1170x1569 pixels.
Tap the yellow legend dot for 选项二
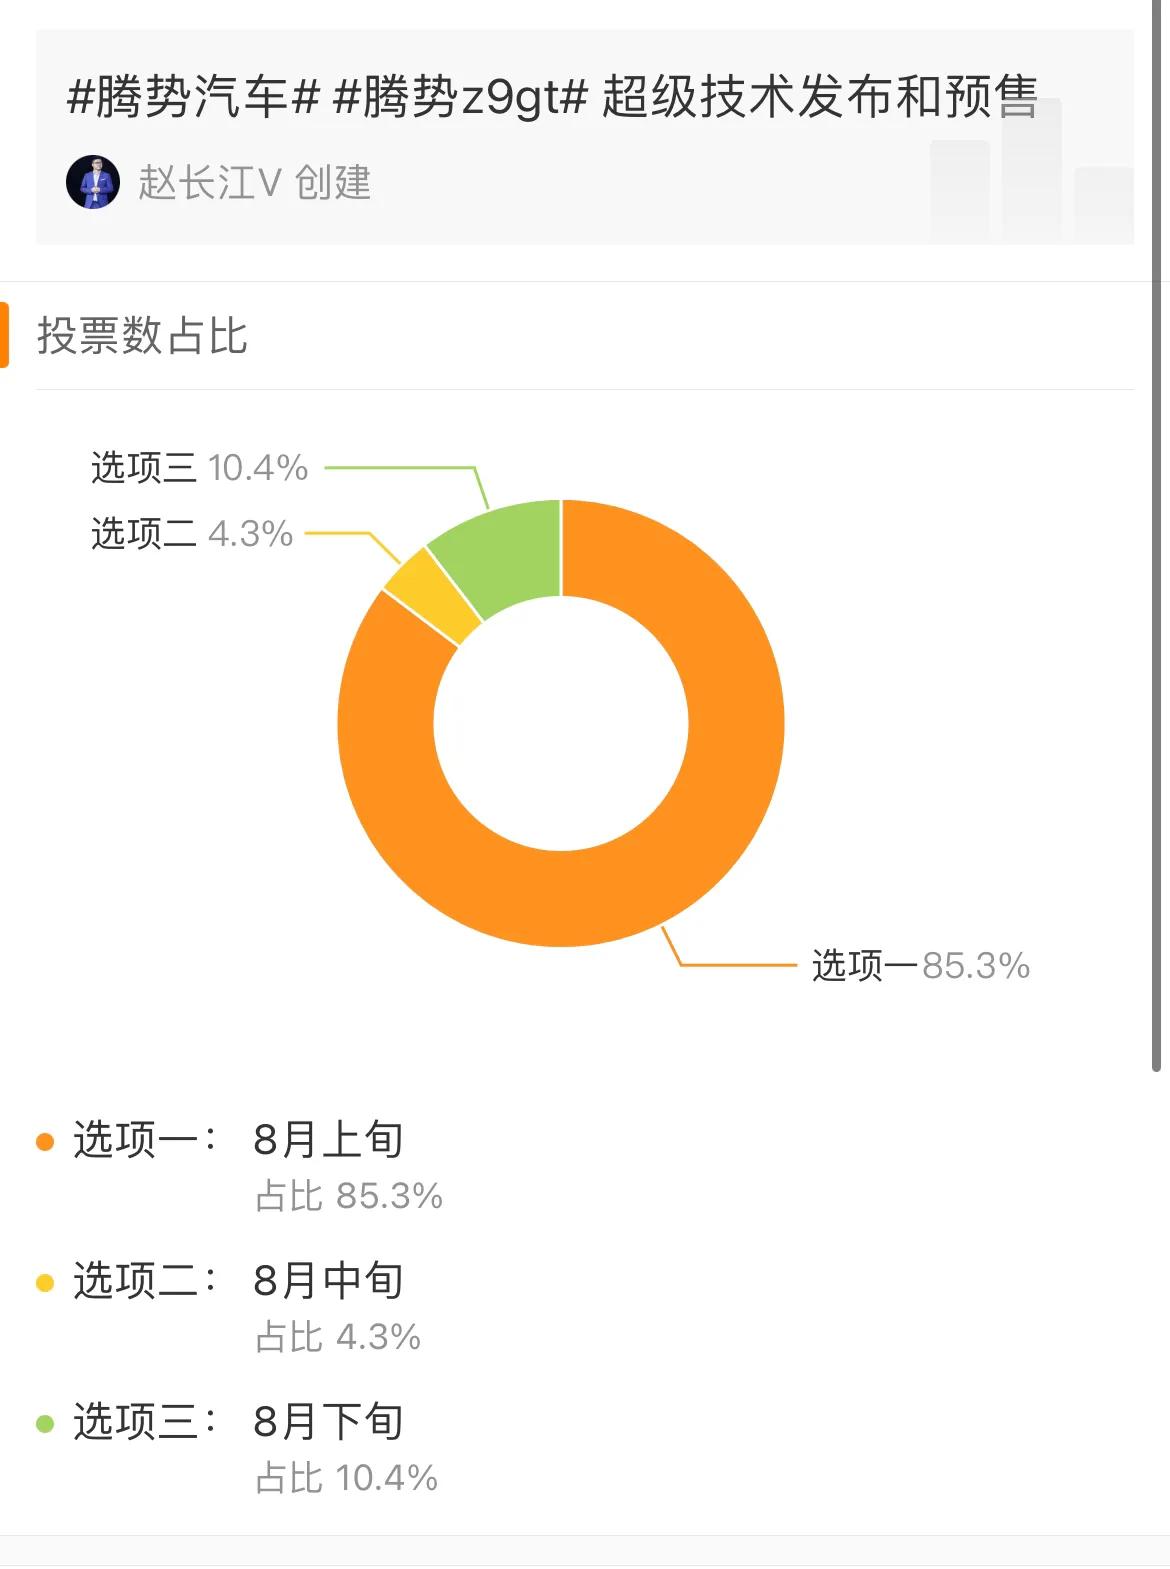45,1282
